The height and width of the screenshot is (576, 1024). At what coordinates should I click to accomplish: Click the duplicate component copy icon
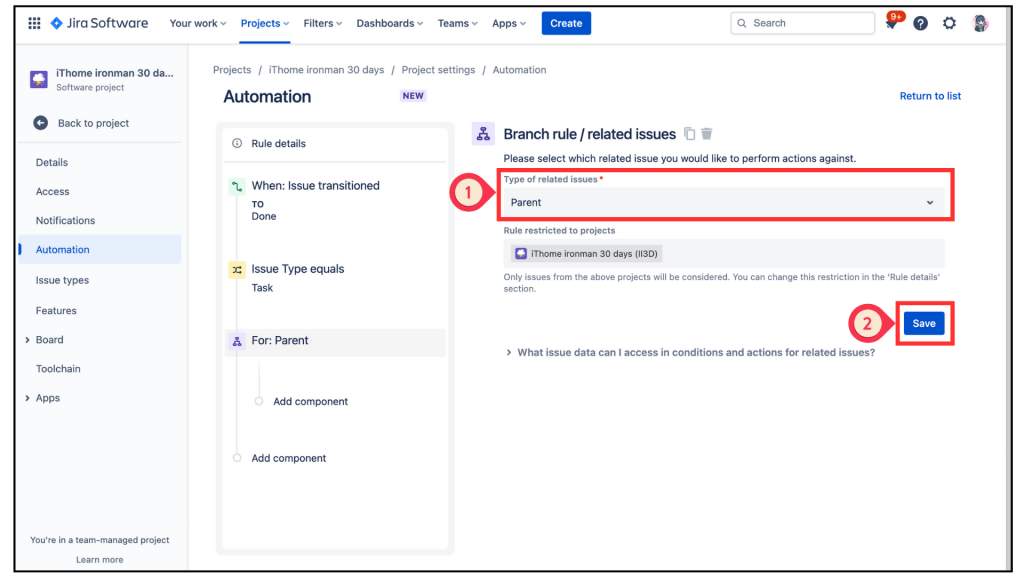(x=689, y=134)
